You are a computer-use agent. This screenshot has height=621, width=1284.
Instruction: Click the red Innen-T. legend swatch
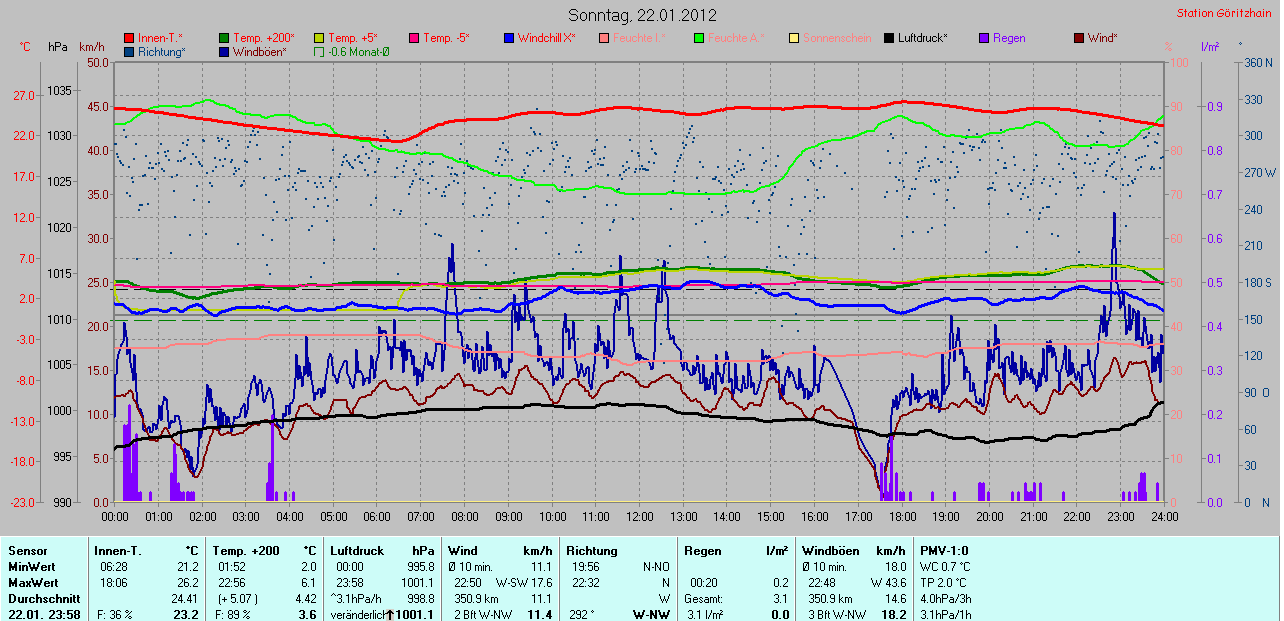point(129,38)
